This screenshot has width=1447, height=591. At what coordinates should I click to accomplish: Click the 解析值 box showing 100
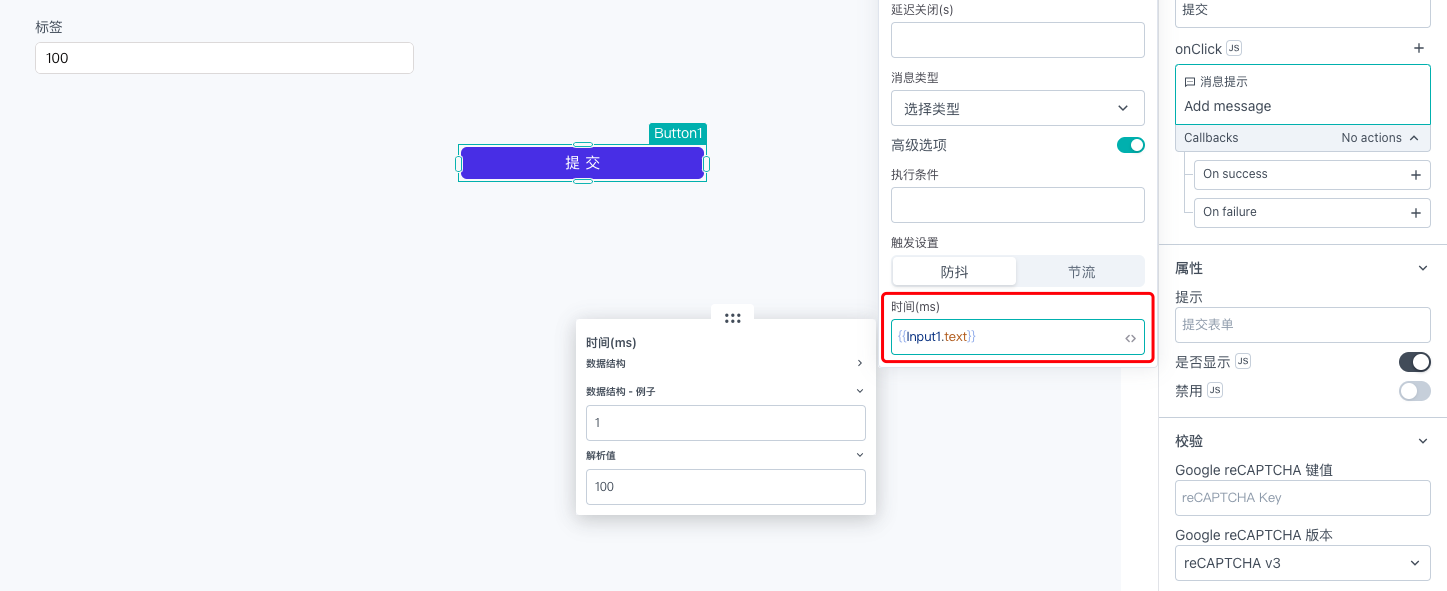point(725,487)
